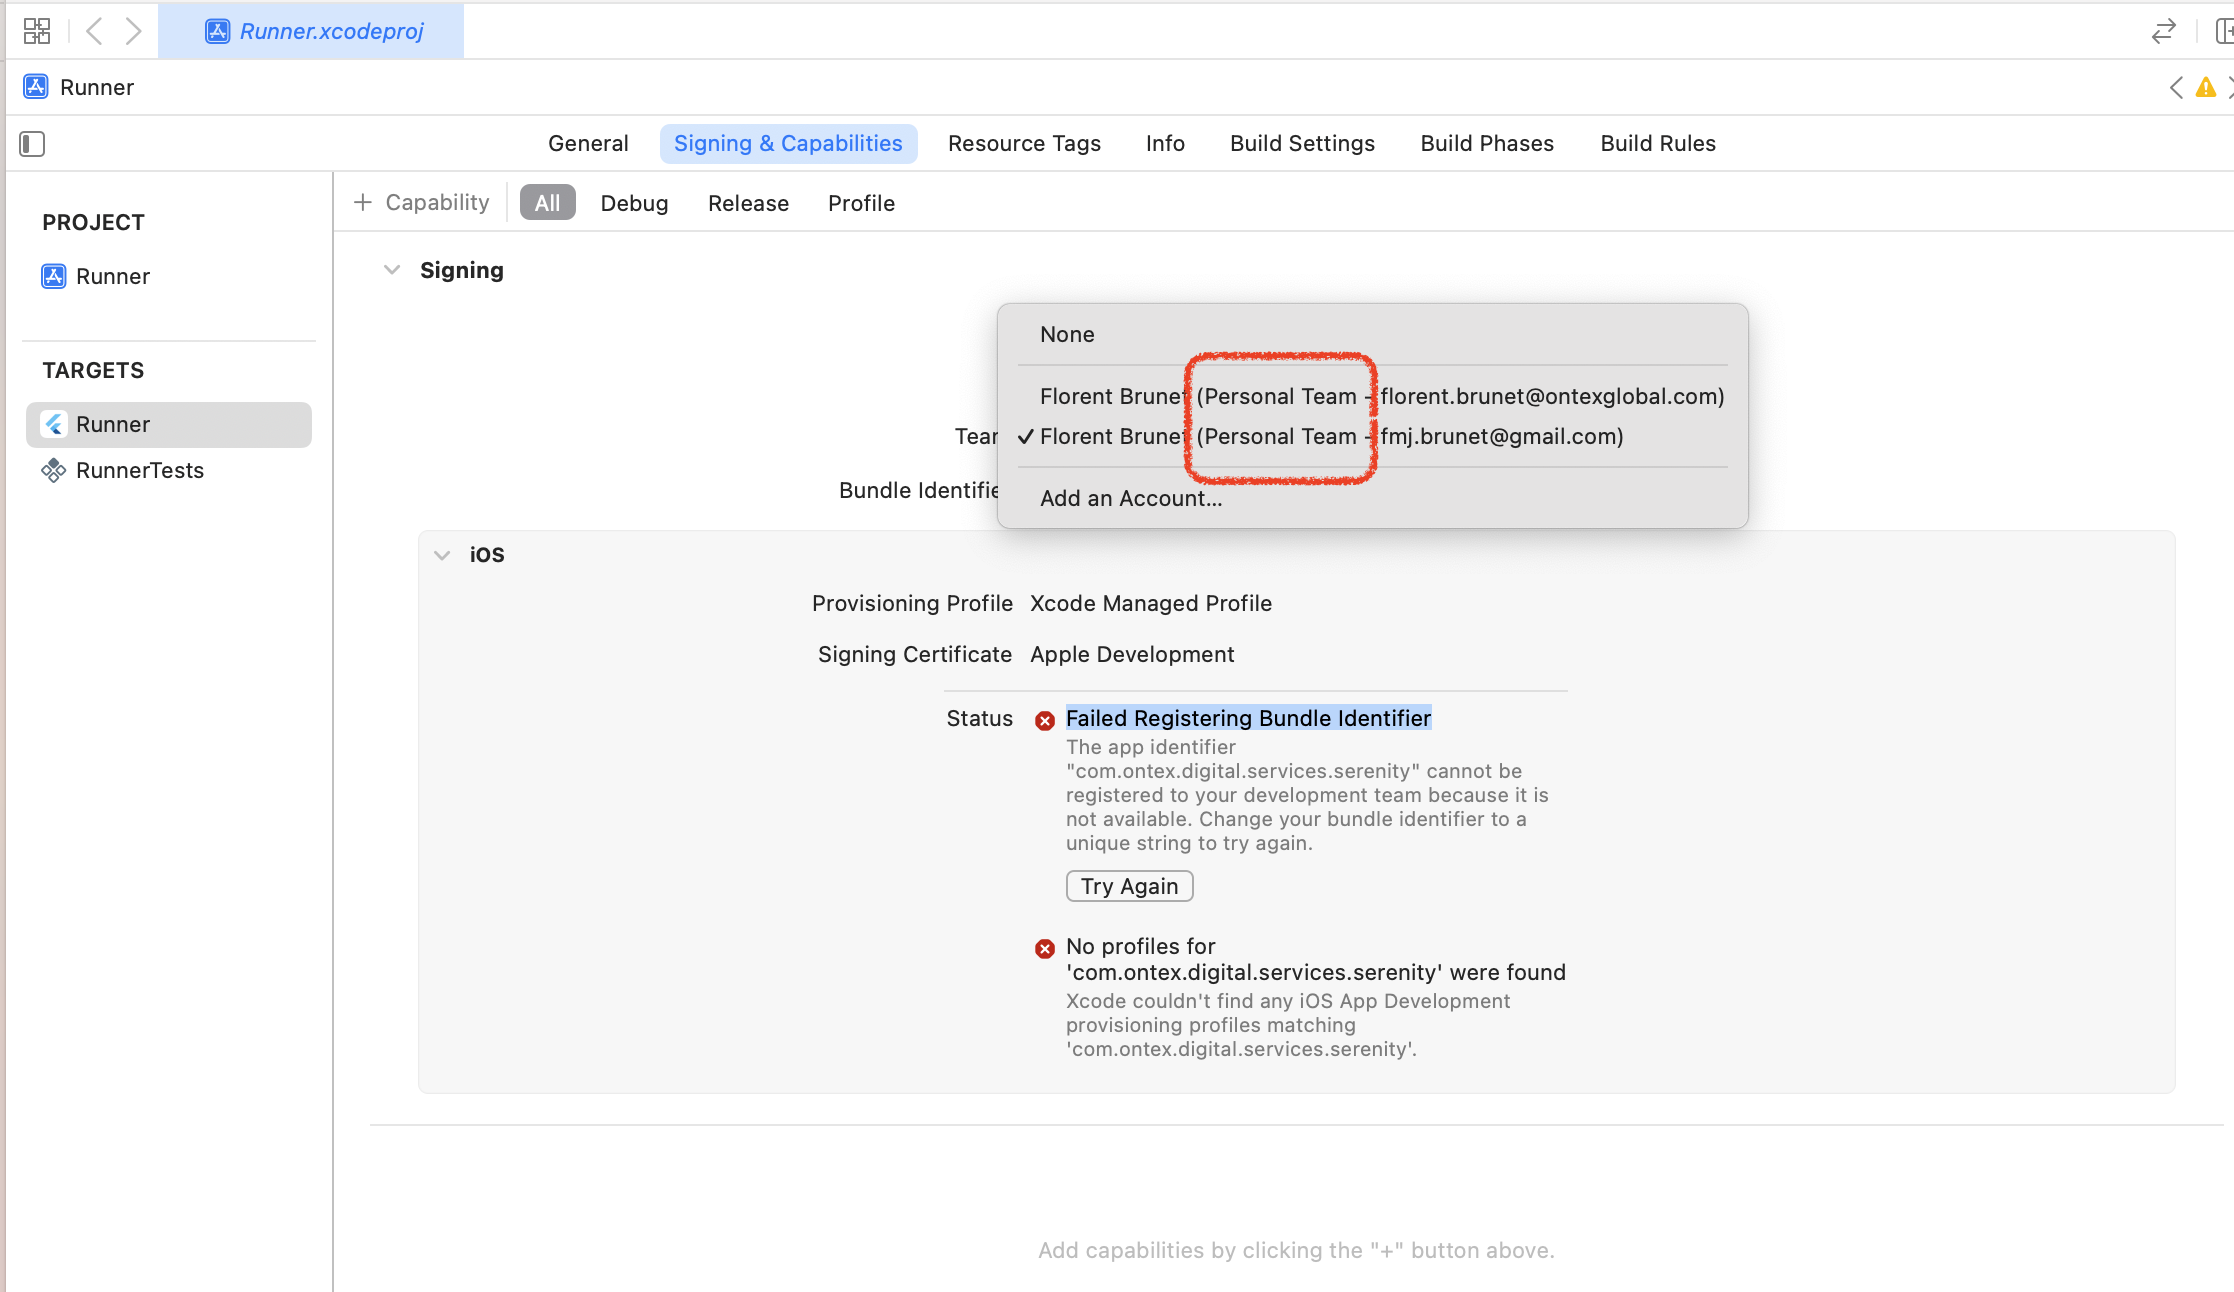Click the related items grid icon
The width and height of the screenshot is (2234, 1292).
37,31
